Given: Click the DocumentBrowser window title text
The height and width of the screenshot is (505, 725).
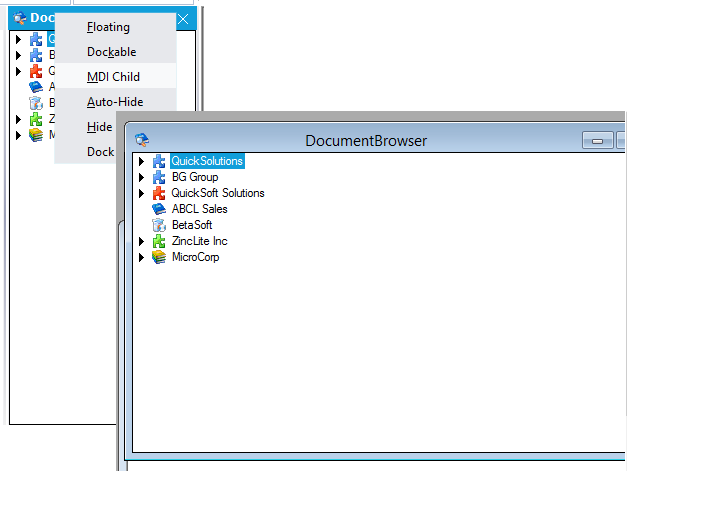Looking at the screenshot, I should click(366, 141).
